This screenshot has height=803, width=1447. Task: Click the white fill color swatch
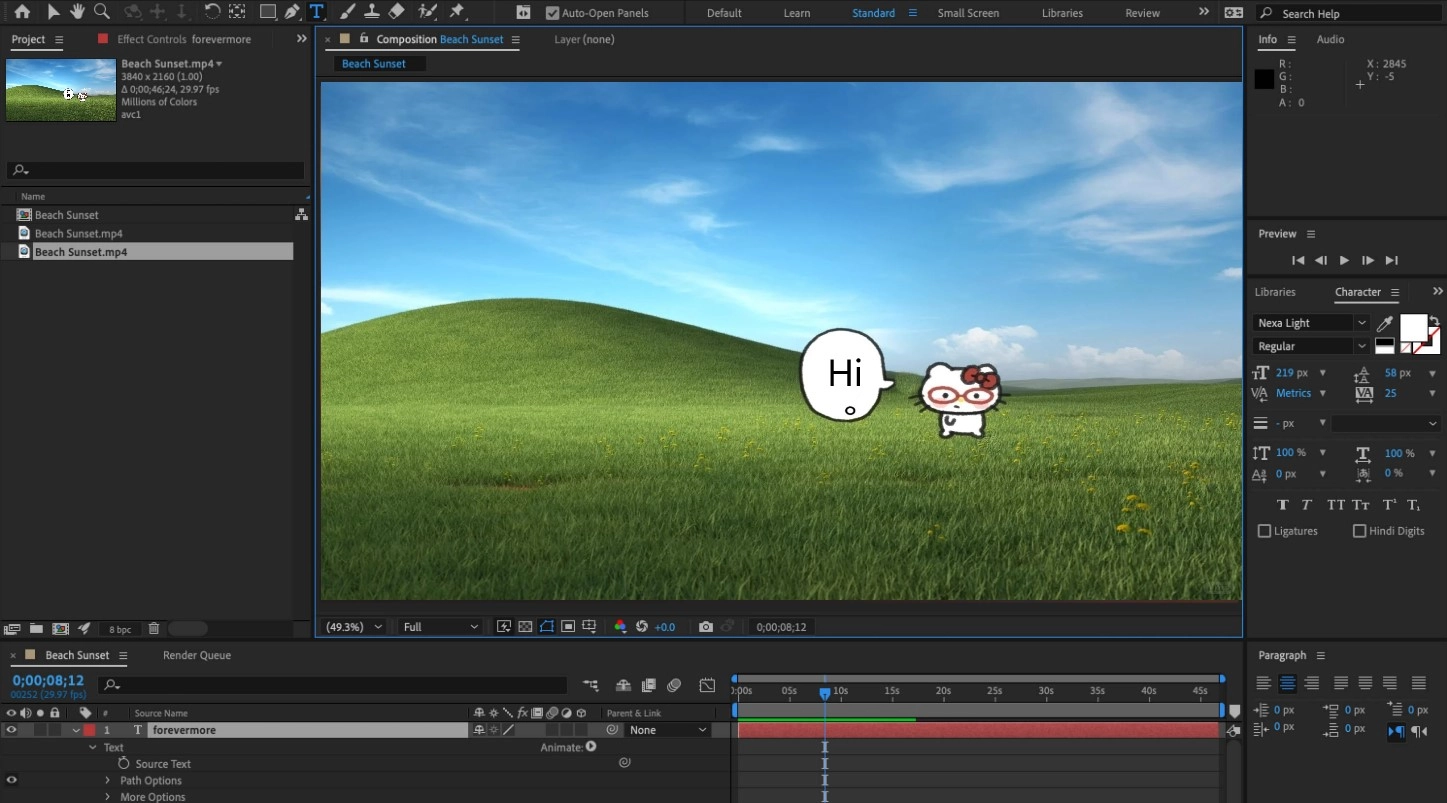pos(1412,327)
